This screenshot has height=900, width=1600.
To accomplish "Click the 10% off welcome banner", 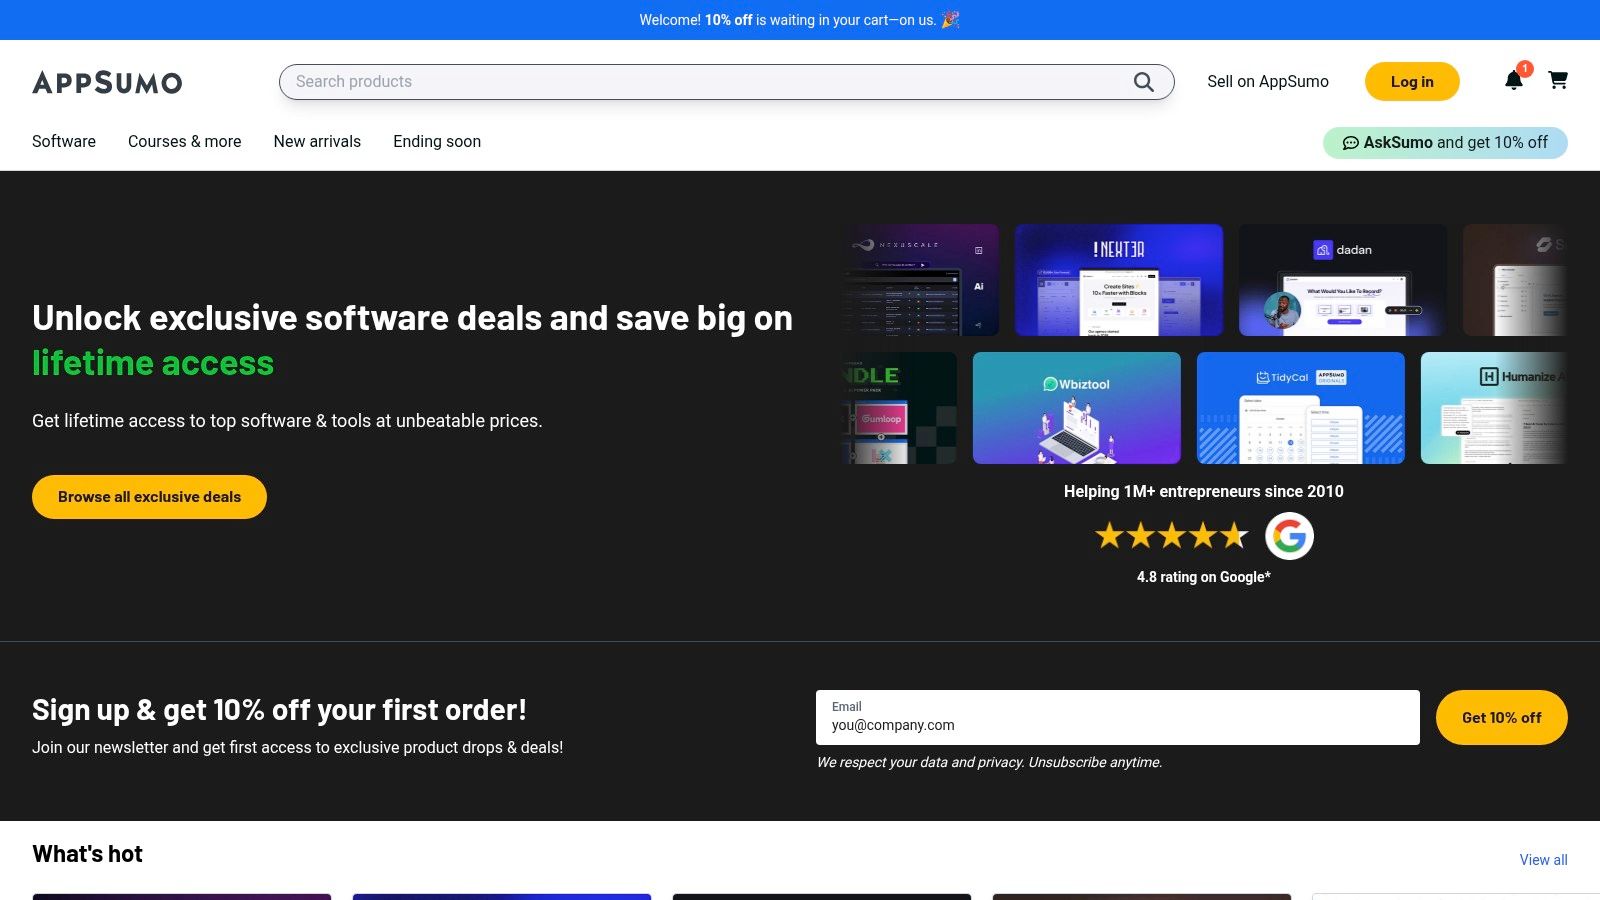I will [800, 20].
